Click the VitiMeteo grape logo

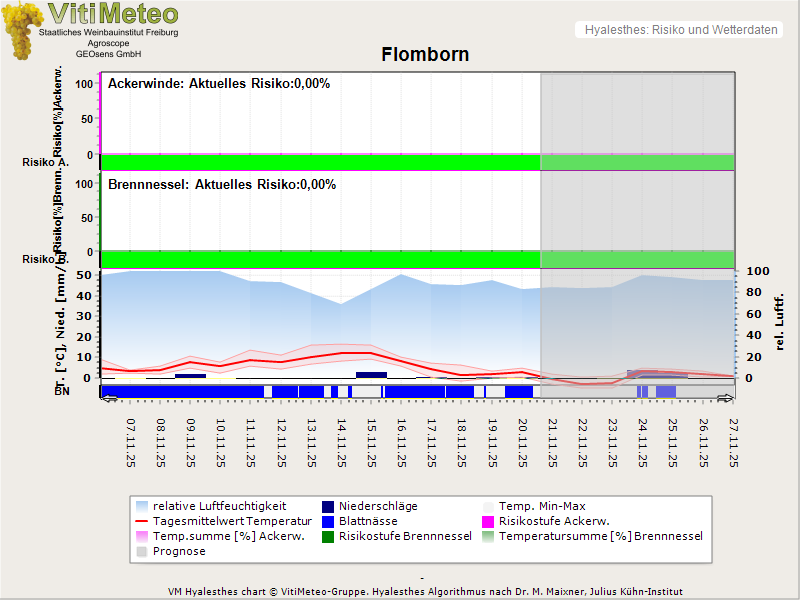pos(22,30)
